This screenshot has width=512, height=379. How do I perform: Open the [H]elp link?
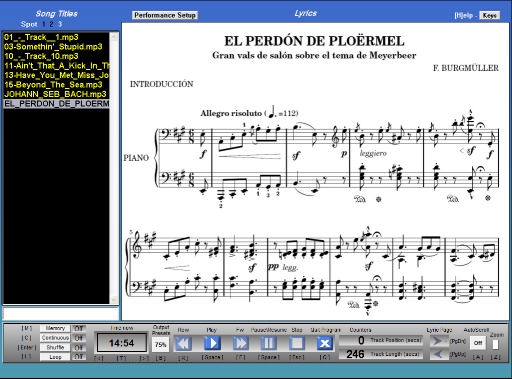[464, 15]
